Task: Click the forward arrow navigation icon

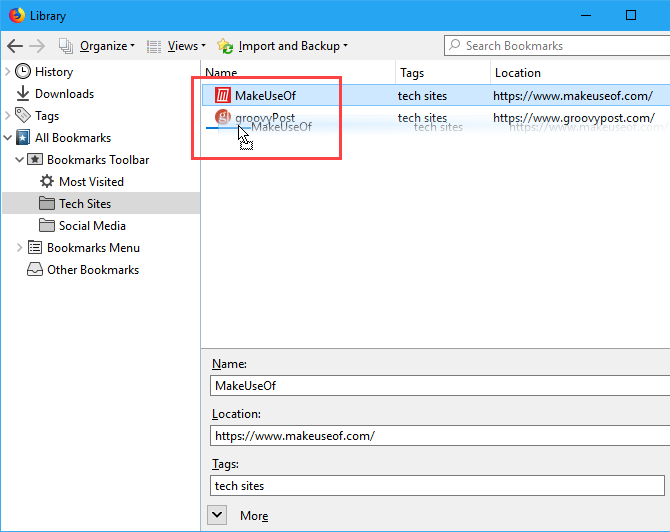Action: [x=38, y=46]
